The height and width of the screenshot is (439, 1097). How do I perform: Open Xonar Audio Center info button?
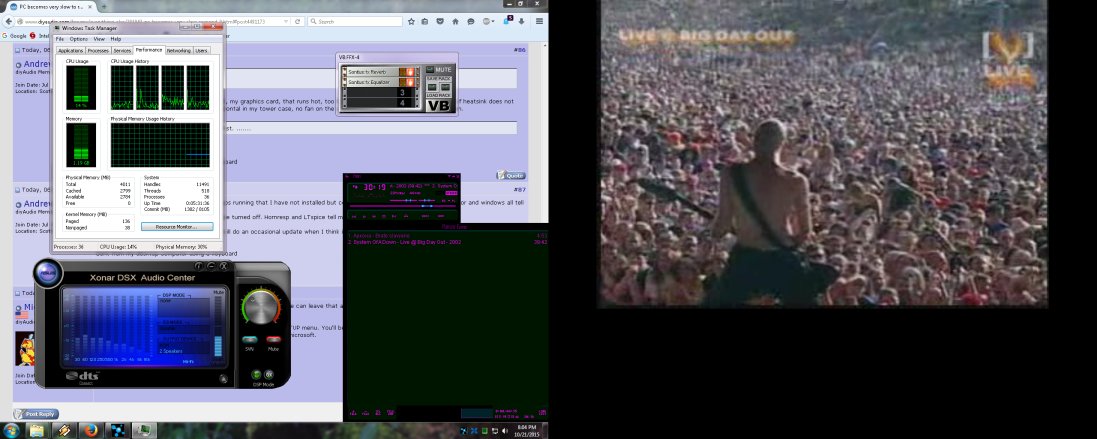[199, 266]
